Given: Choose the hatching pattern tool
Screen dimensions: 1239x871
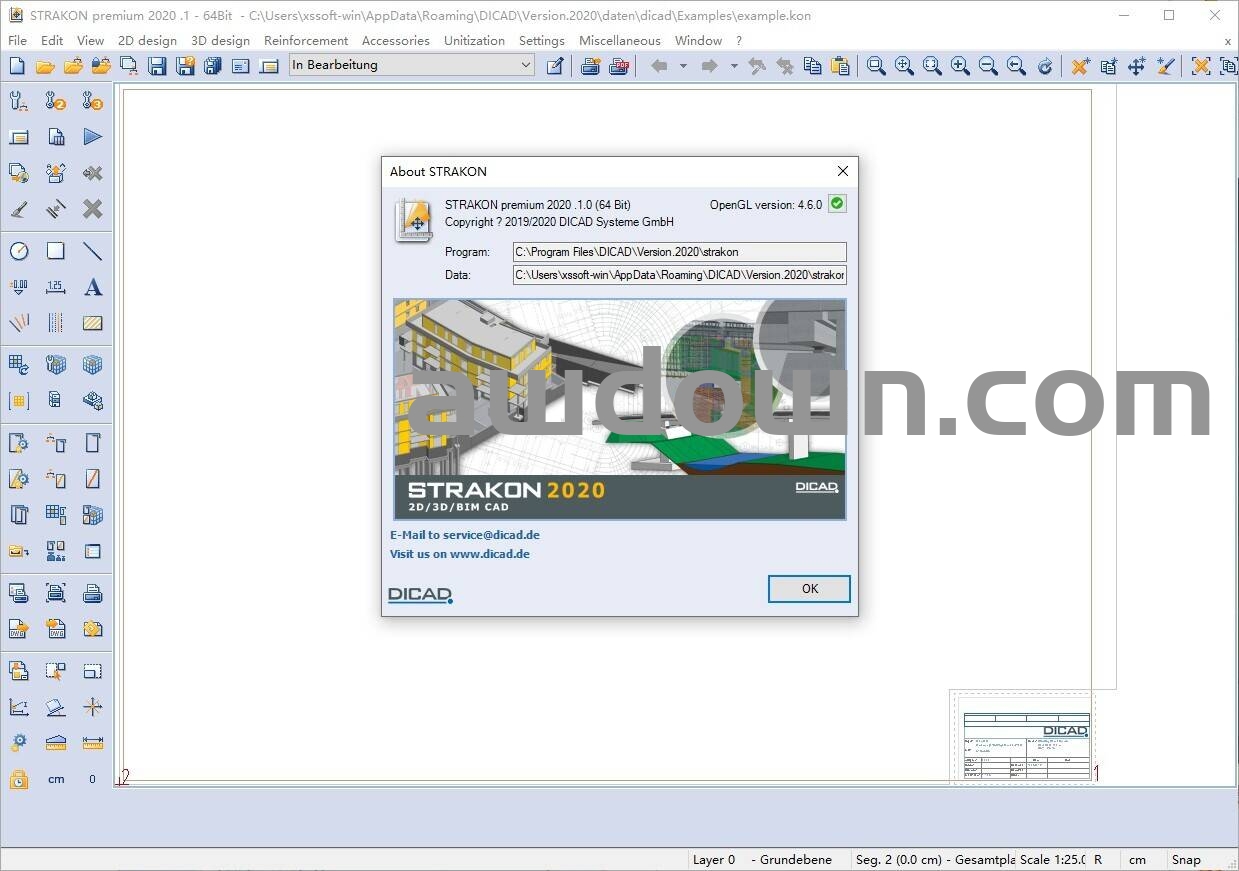Looking at the screenshot, I should click(93, 323).
